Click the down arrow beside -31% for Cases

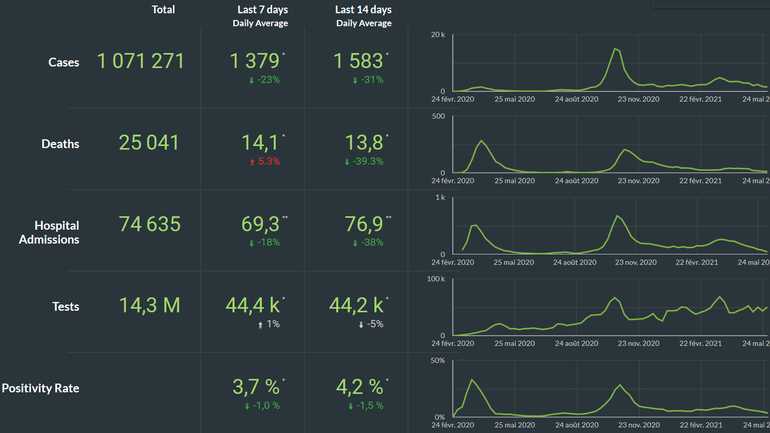pos(355,80)
